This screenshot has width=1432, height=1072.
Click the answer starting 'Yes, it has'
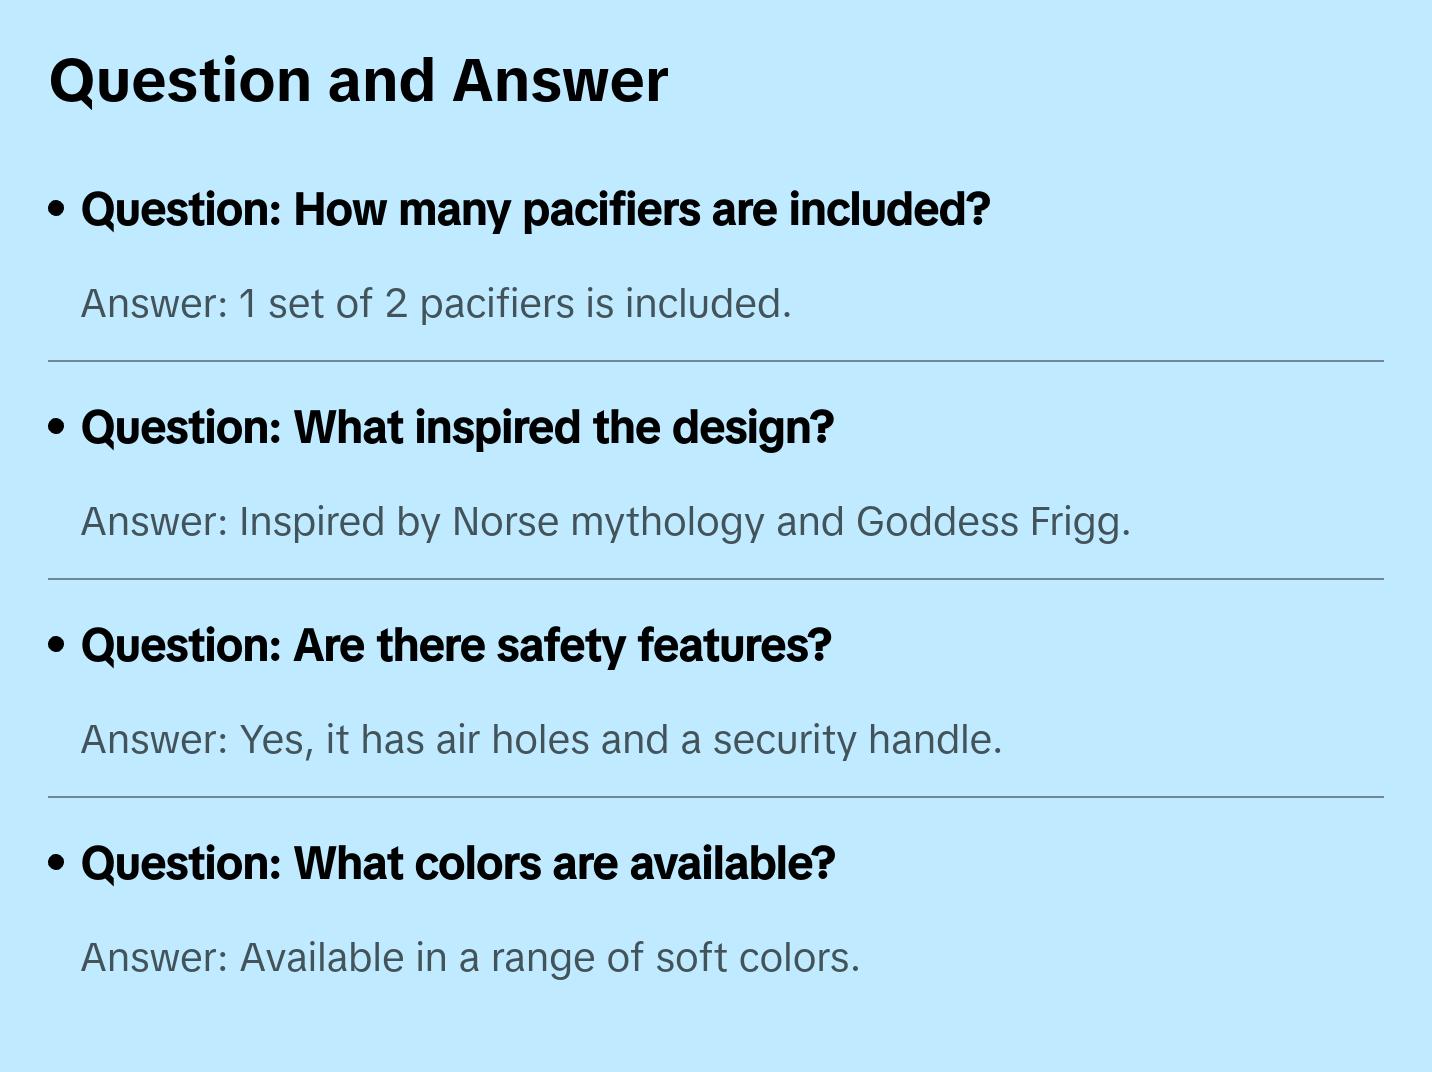click(x=541, y=740)
